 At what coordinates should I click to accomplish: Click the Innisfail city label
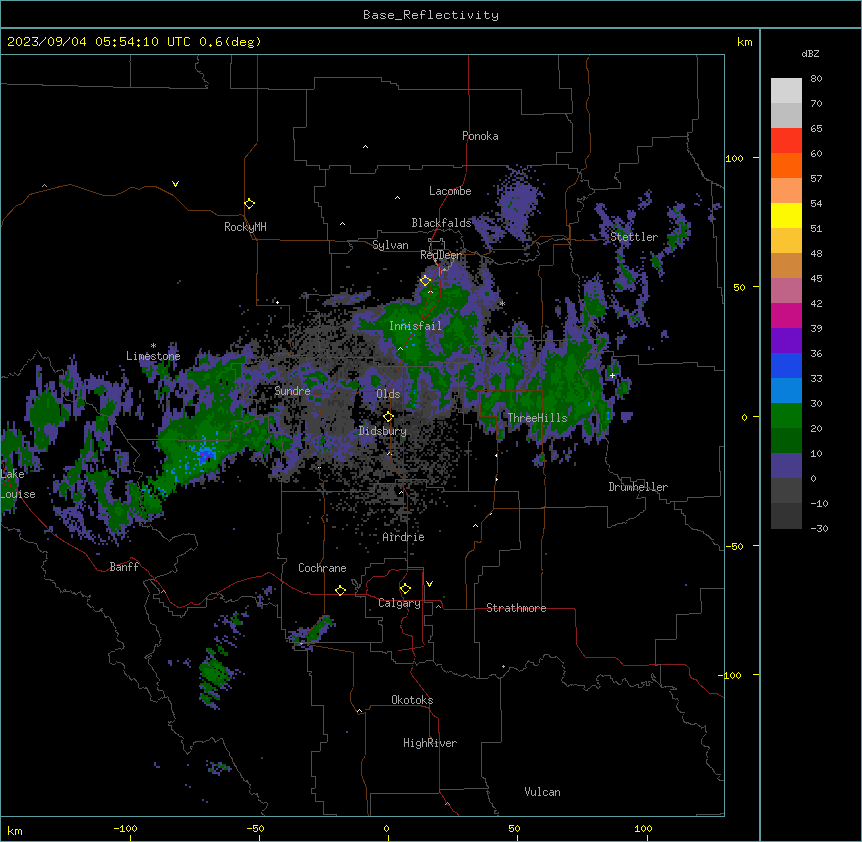[x=415, y=326]
